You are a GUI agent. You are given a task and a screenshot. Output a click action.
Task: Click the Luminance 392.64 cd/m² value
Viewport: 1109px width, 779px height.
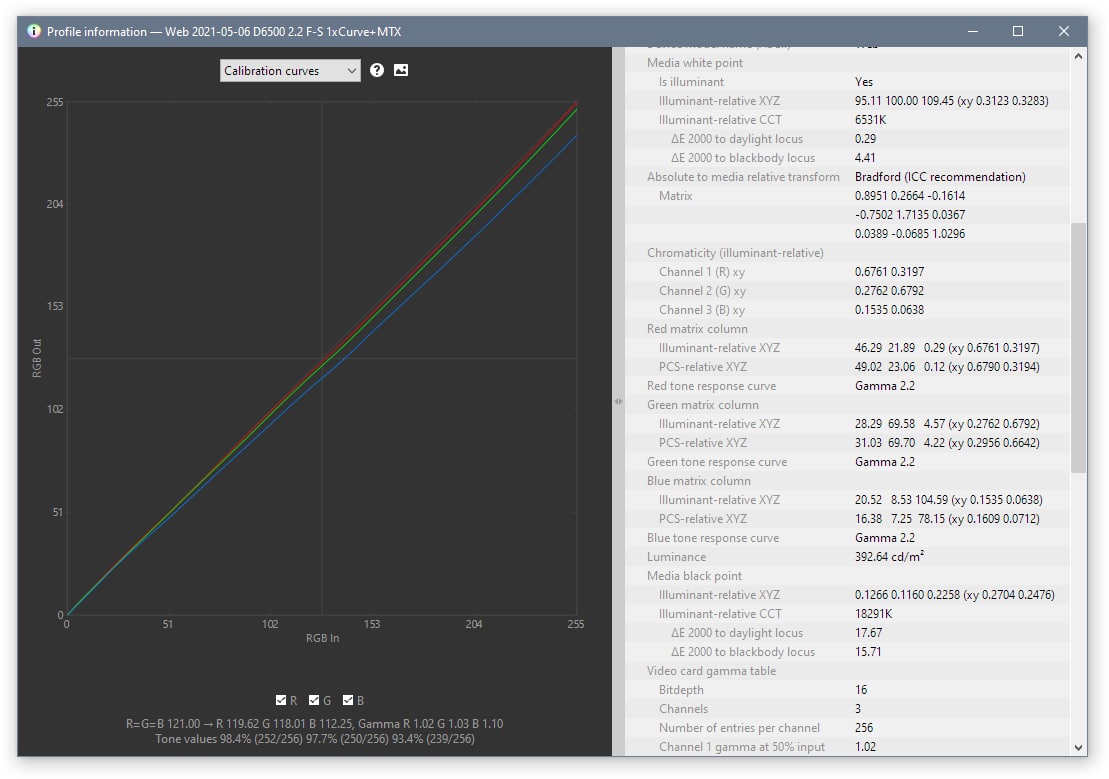893,557
